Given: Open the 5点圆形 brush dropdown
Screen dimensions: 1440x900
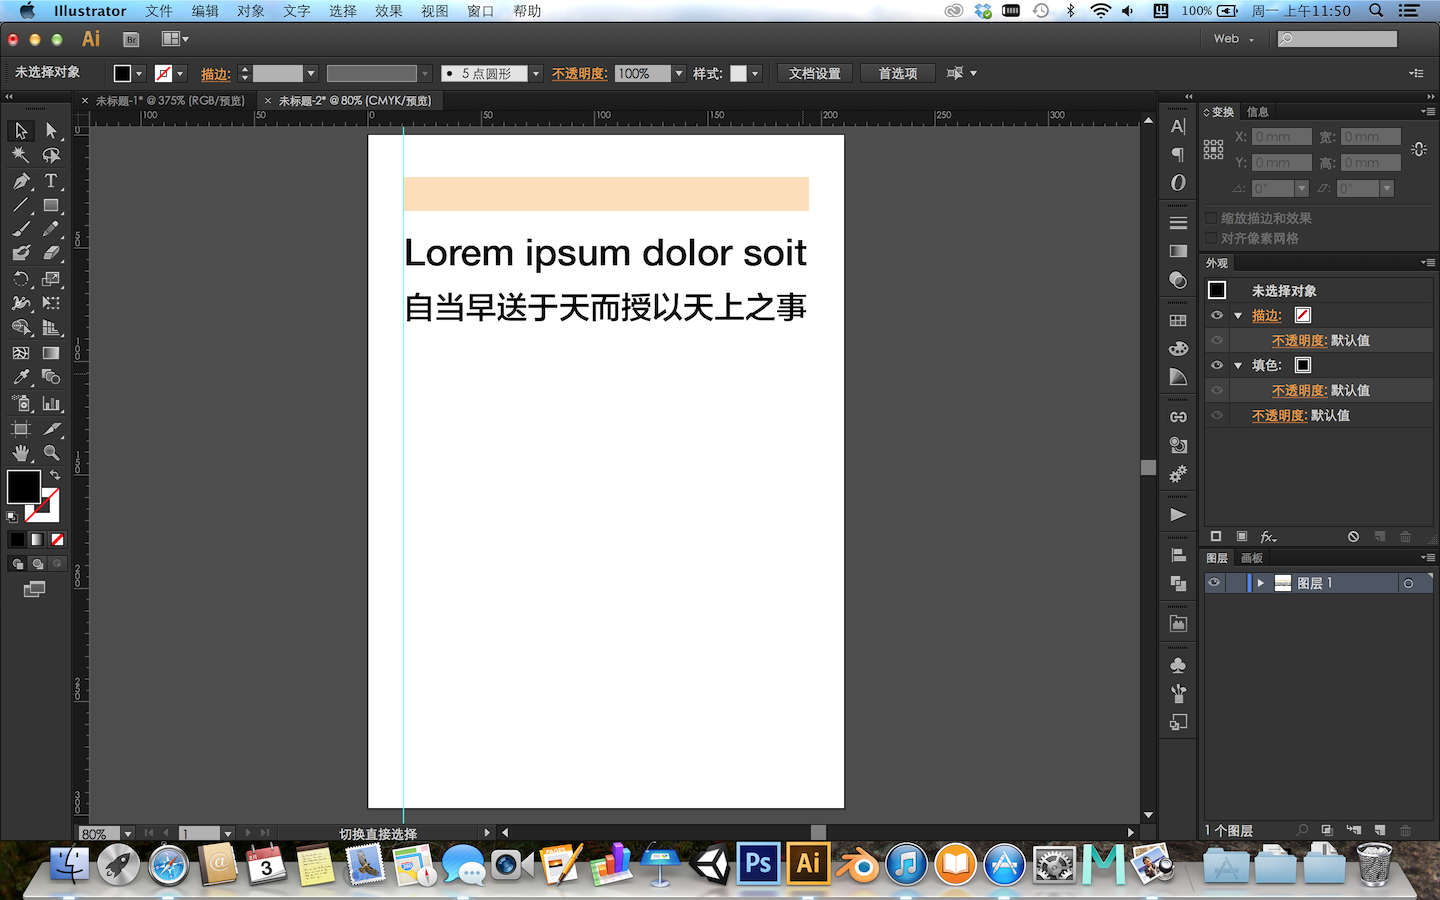Looking at the screenshot, I should [536, 72].
